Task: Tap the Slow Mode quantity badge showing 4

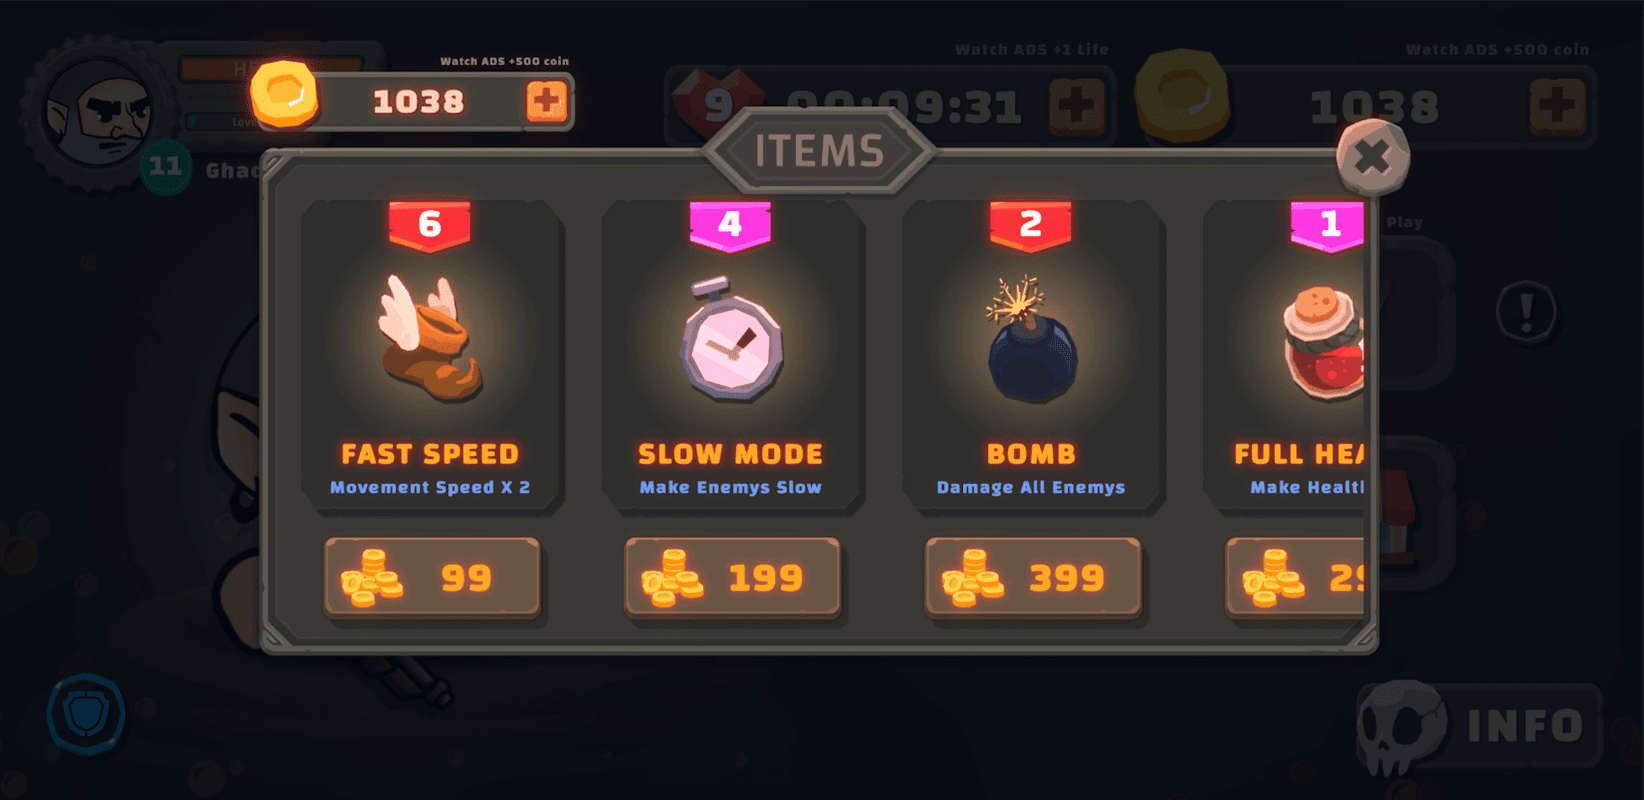Action: point(730,225)
